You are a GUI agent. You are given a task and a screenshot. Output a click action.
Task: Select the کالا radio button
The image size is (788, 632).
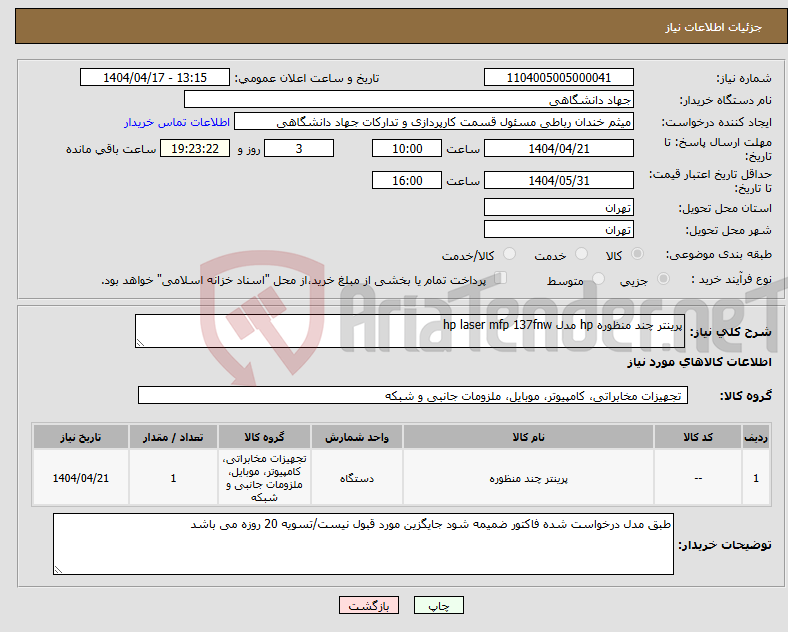pyautogui.click(x=637, y=254)
